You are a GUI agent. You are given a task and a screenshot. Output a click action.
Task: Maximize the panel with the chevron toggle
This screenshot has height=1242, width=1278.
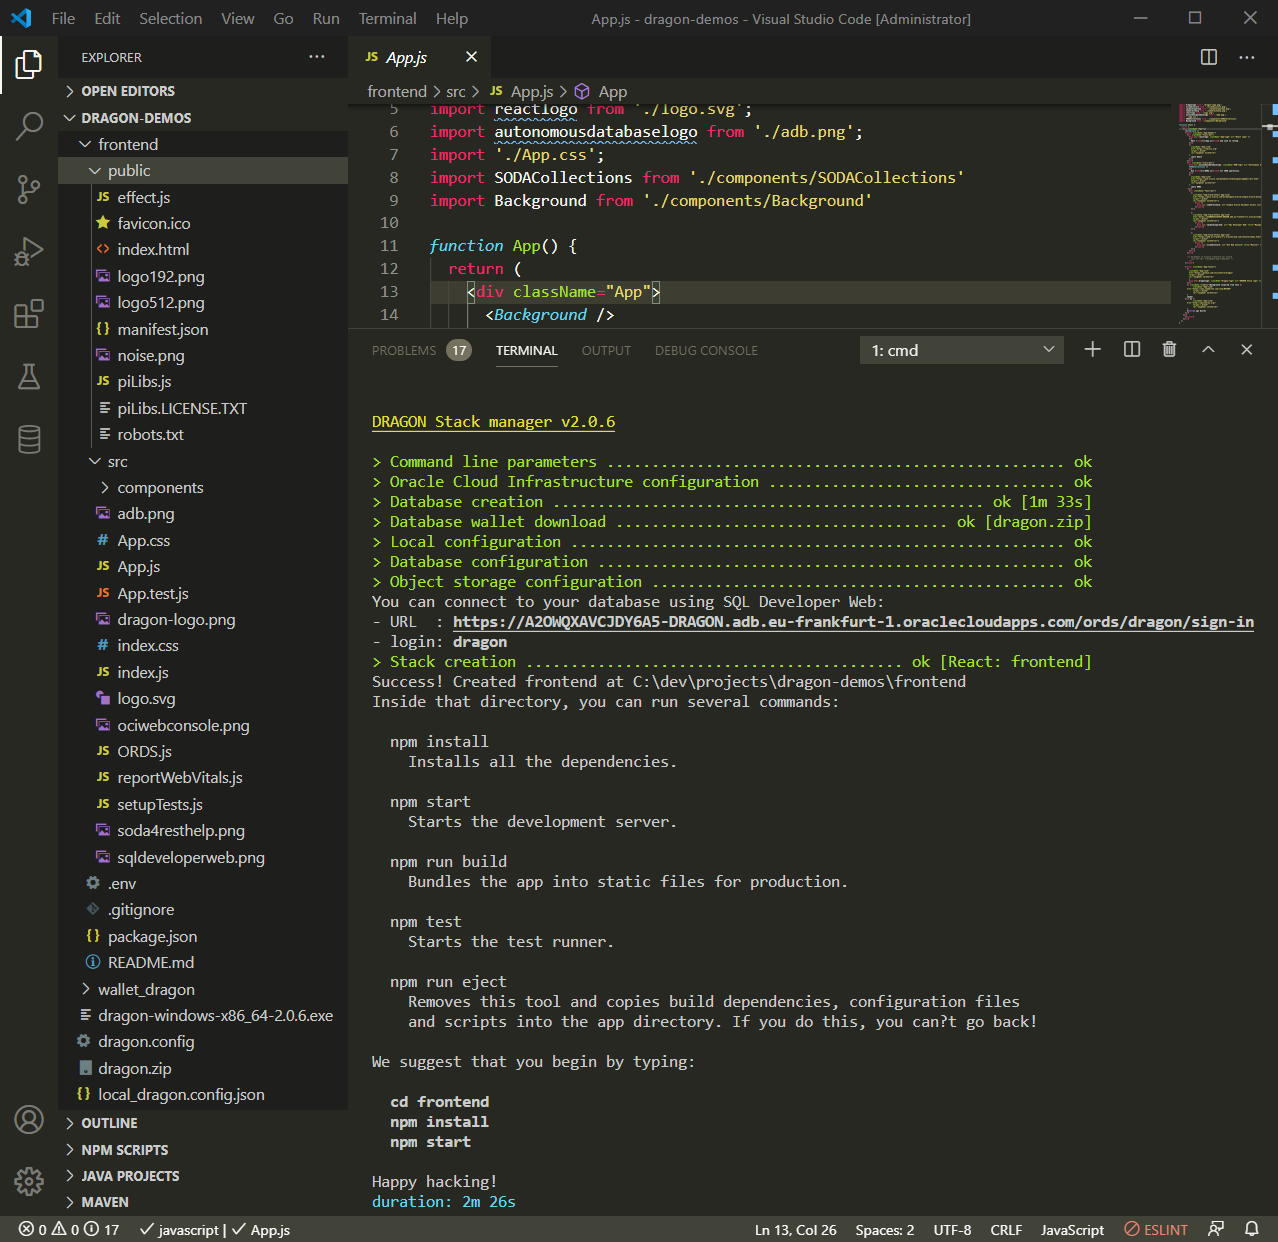click(x=1208, y=349)
